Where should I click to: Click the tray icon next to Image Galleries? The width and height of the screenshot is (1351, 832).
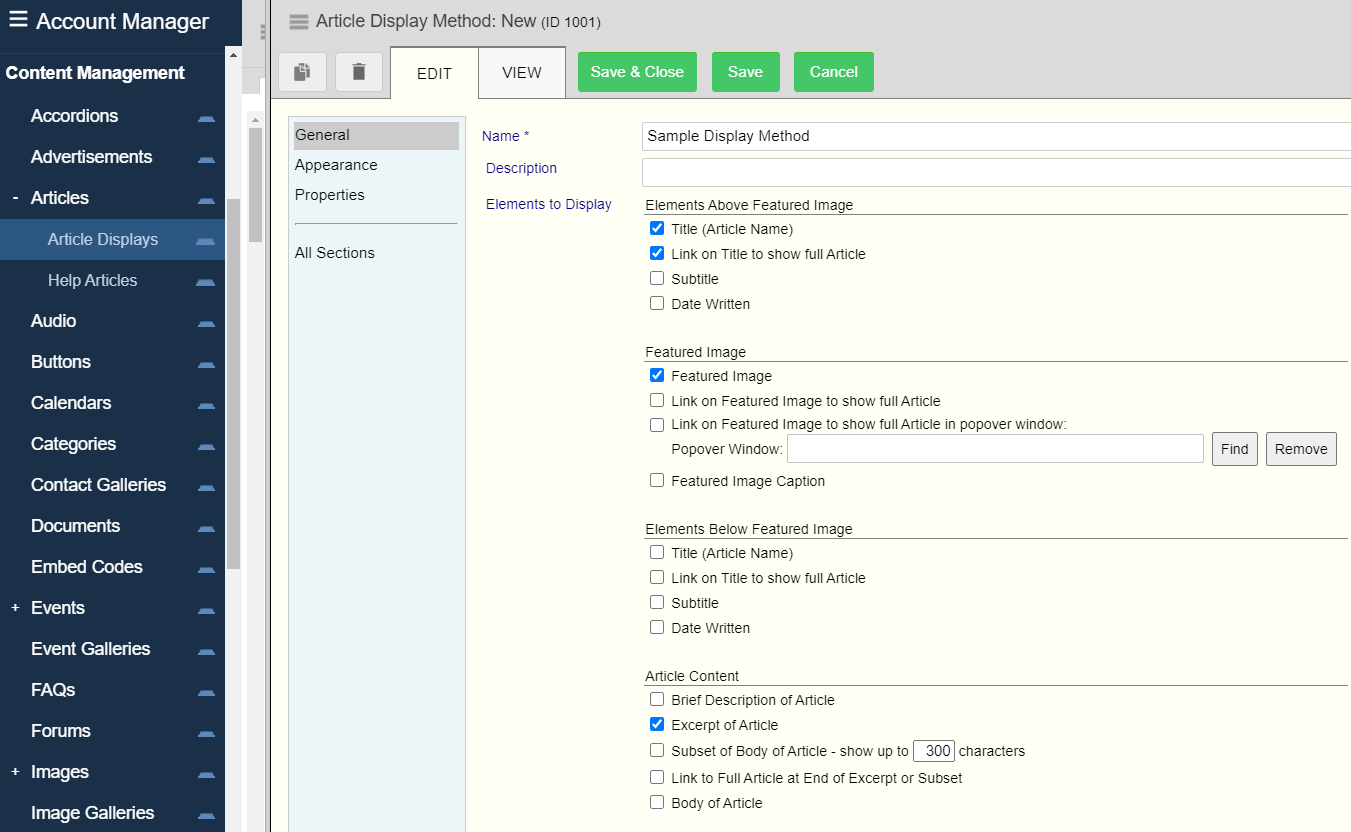tap(206, 814)
